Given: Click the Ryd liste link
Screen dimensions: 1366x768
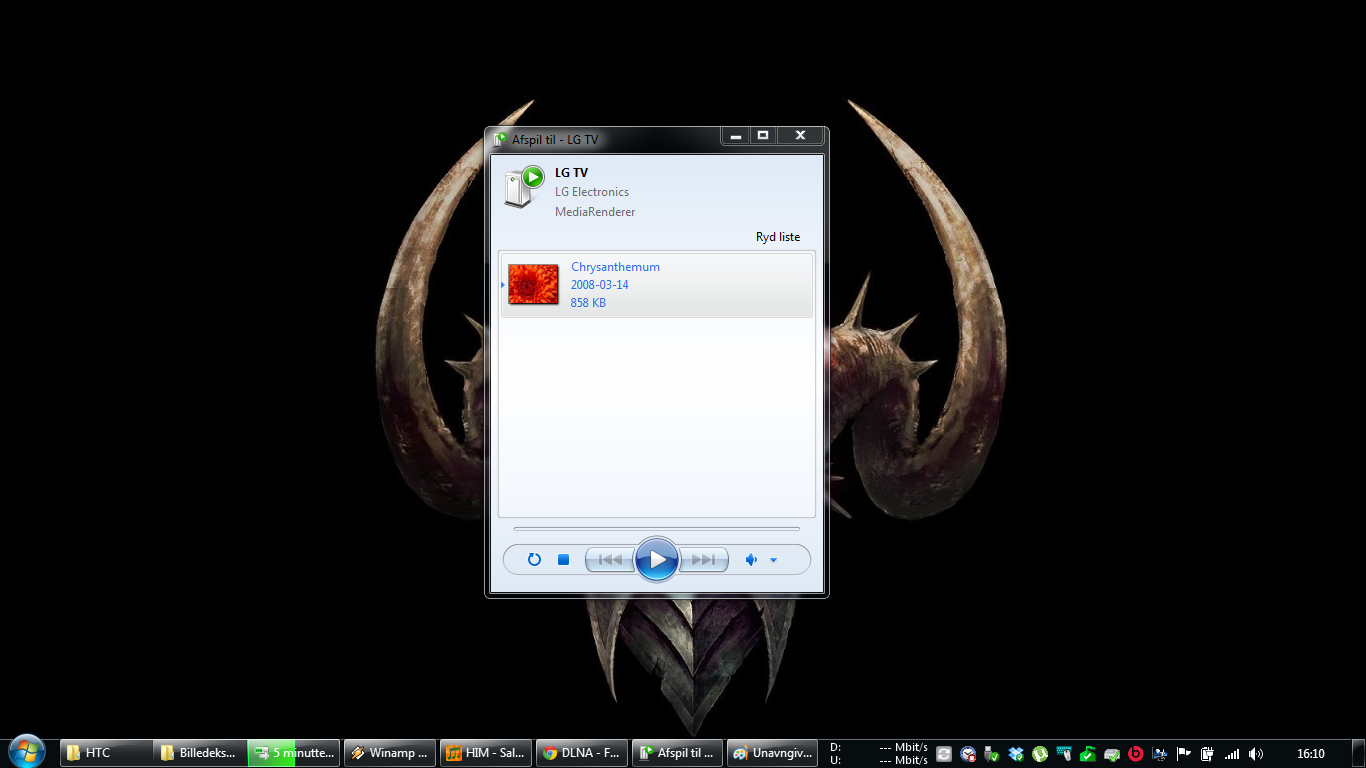Looking at the screenshot, I should tap(777, 237).
